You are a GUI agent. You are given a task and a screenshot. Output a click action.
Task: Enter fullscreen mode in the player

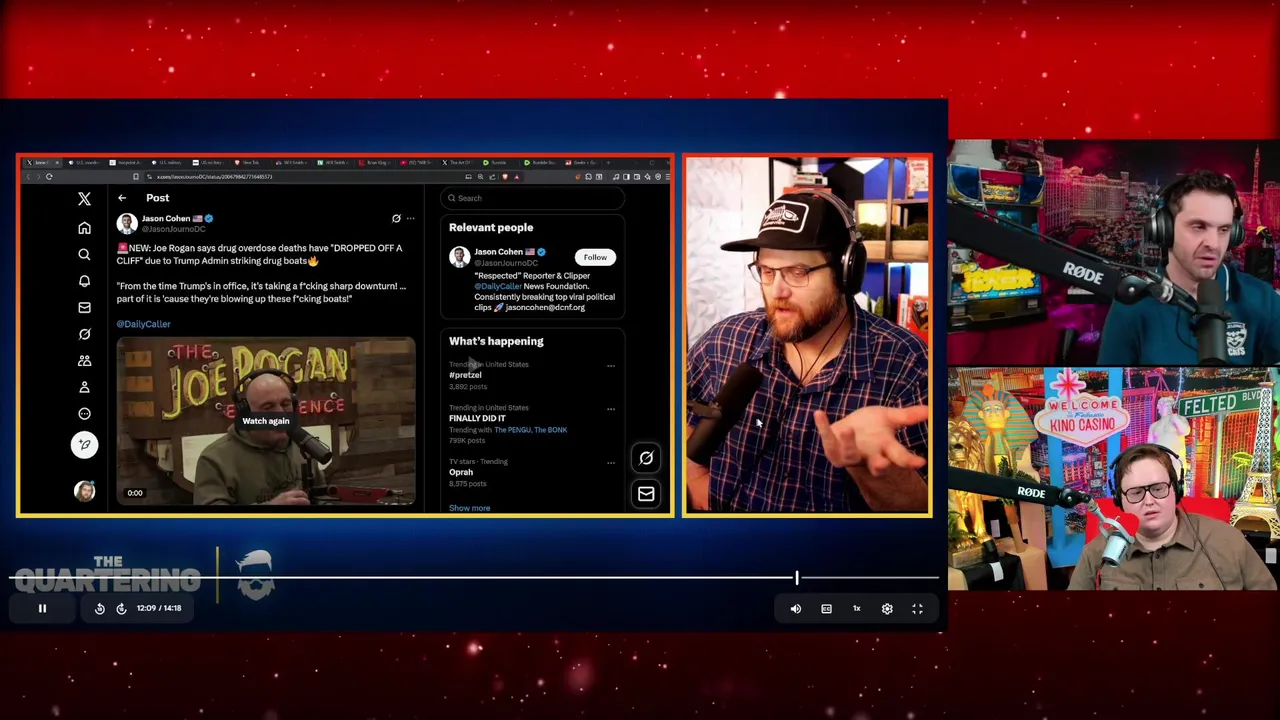pyautogui.click(x=917, y=608)
